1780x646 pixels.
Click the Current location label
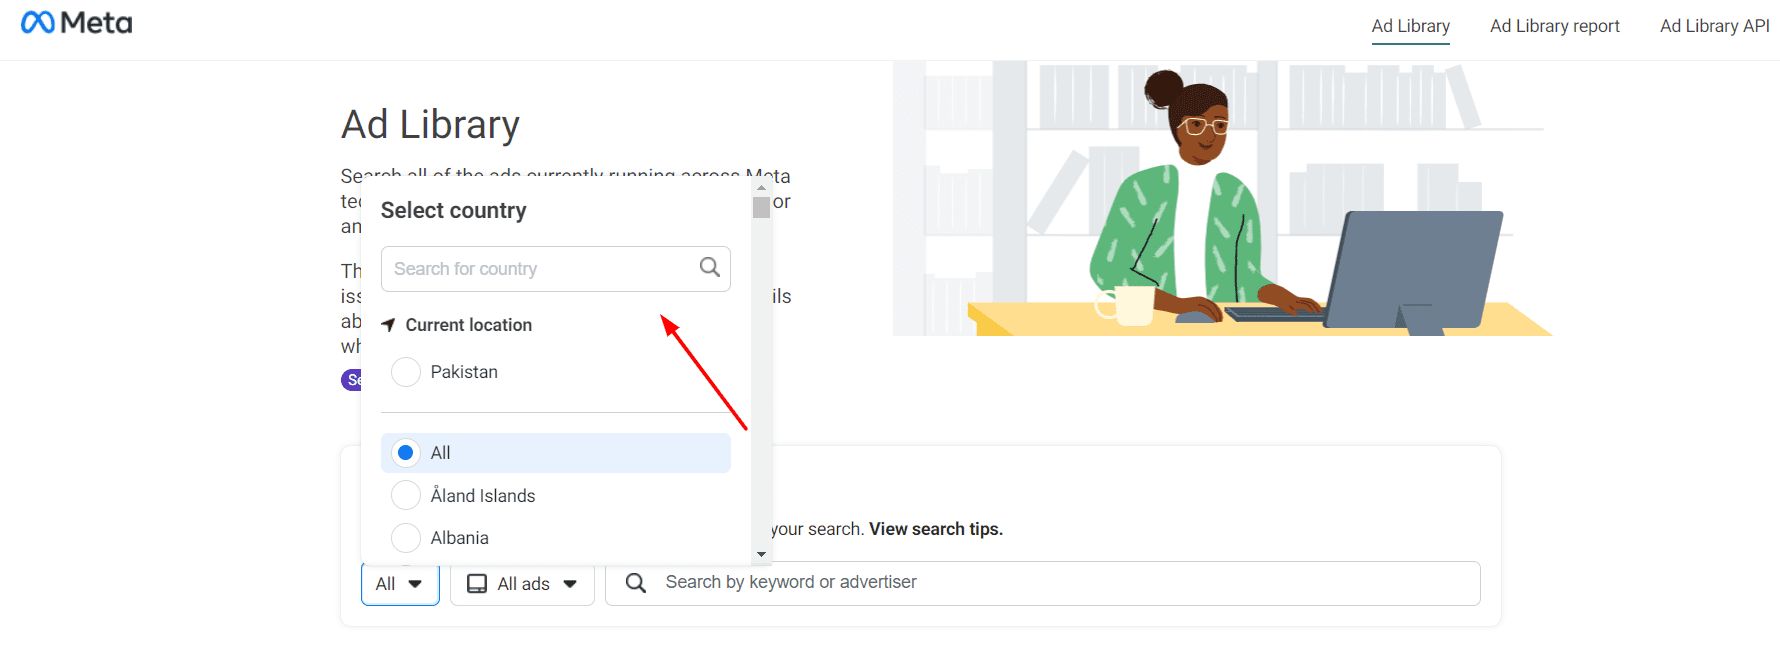pyautogui.click(x=469, y=325)
